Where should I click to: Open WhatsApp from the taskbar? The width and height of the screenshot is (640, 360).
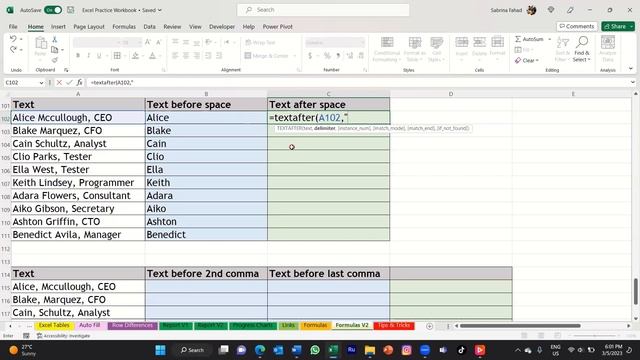(315, 350)
